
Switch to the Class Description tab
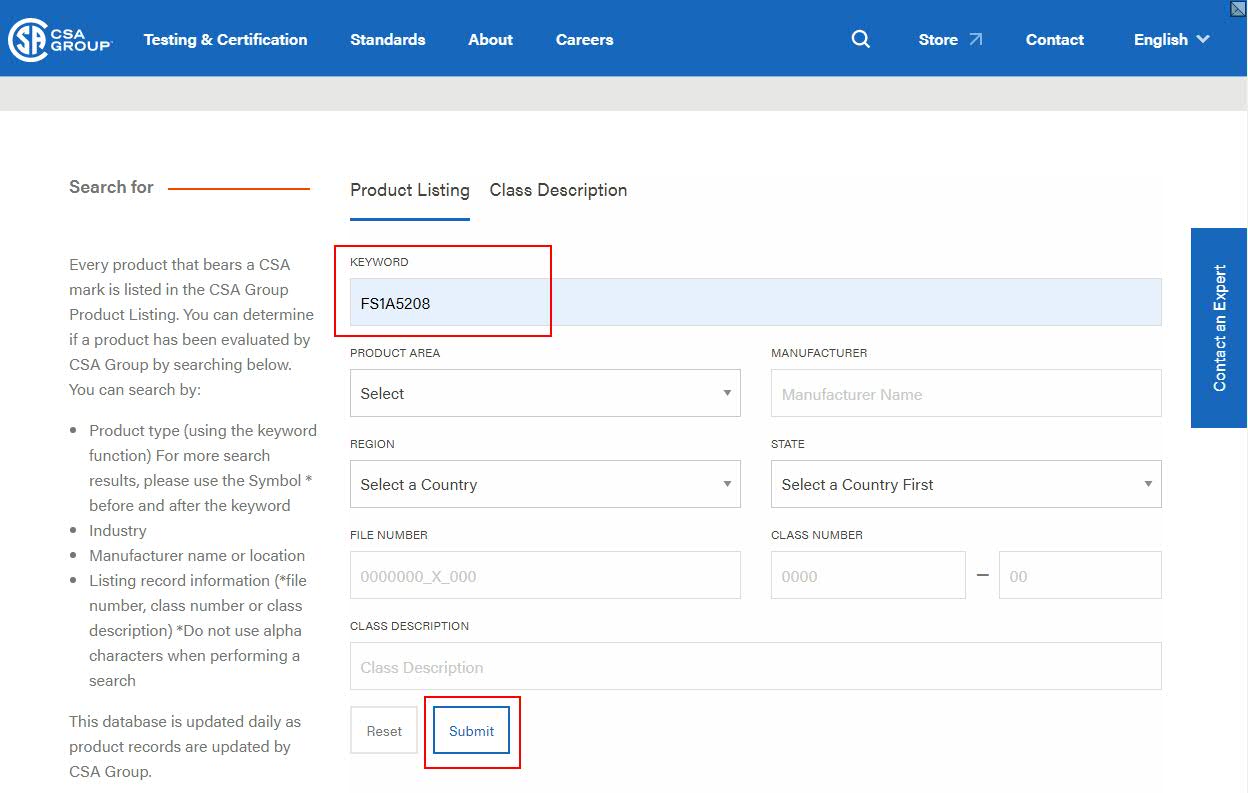tap(558, 190)
